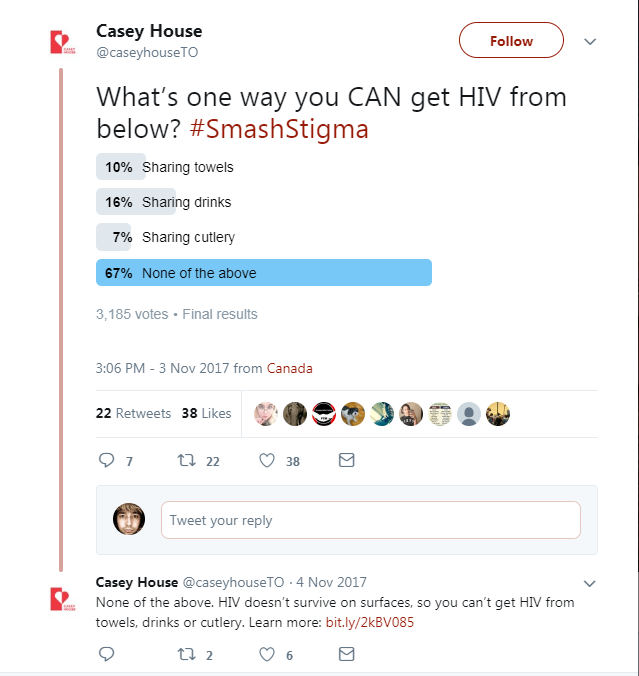Click reply icon on the follow-up tweet
This screenshot has height=676, width=639.
click(x=106, y=654)
